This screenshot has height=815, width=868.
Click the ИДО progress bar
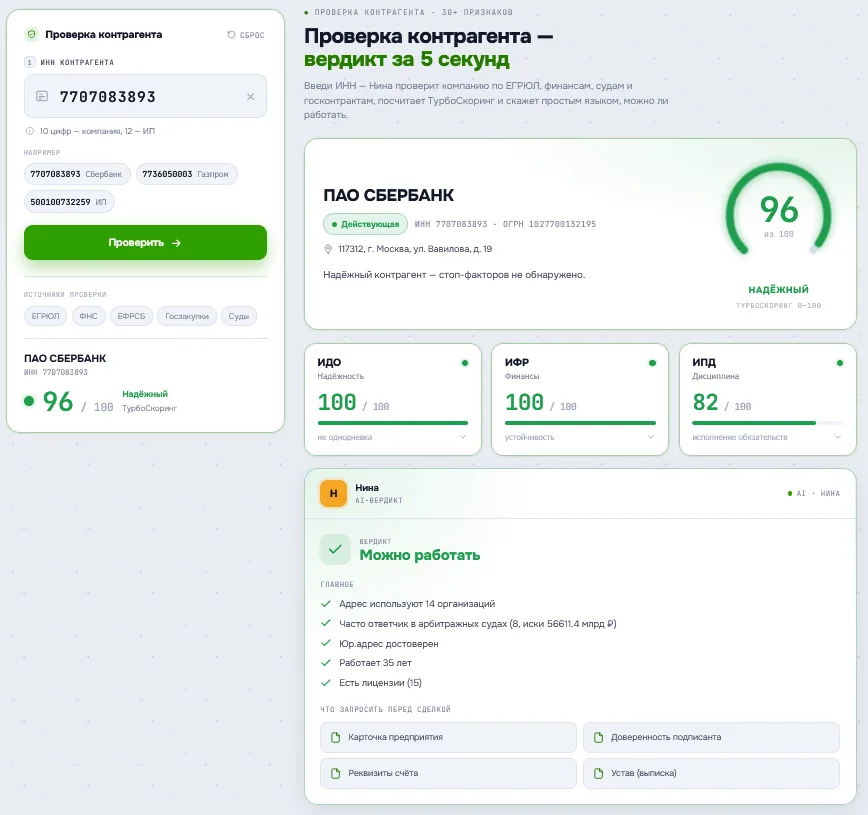click(392, 423)
